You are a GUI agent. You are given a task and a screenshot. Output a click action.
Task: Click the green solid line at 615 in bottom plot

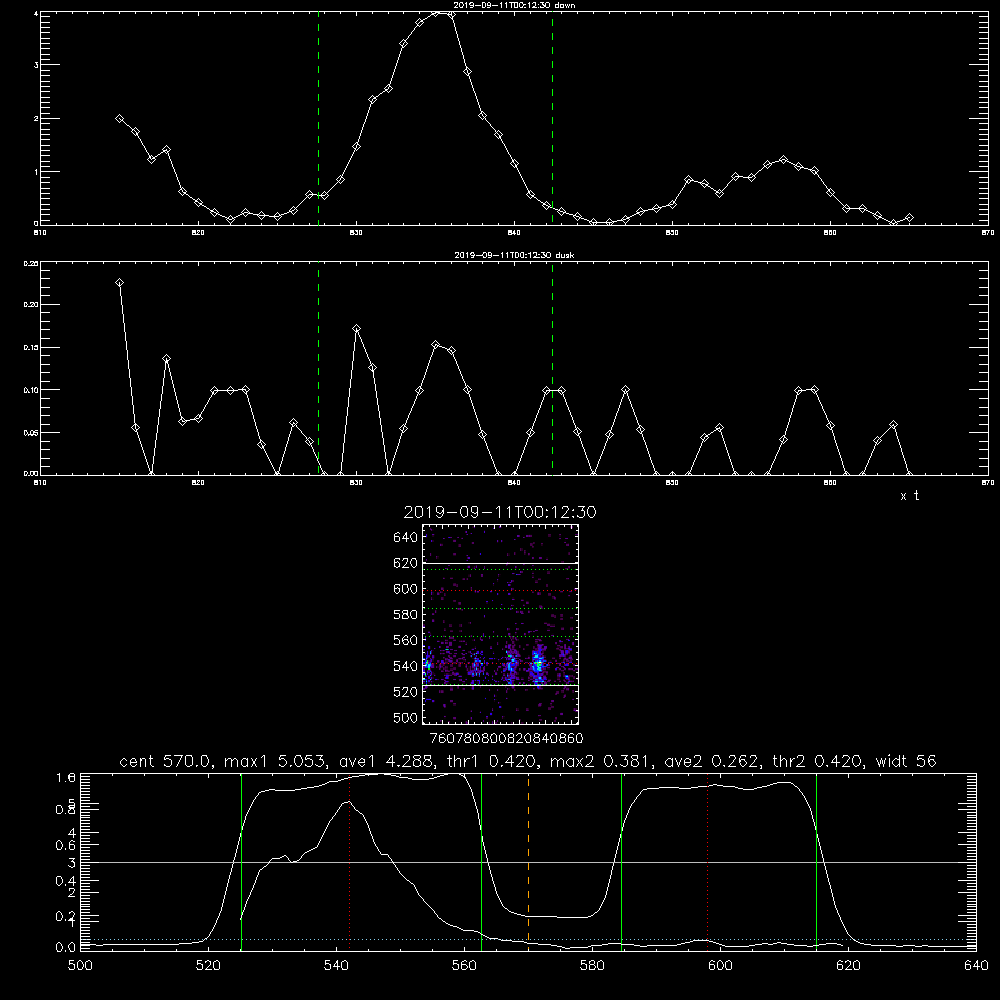(x=816, y=861)
